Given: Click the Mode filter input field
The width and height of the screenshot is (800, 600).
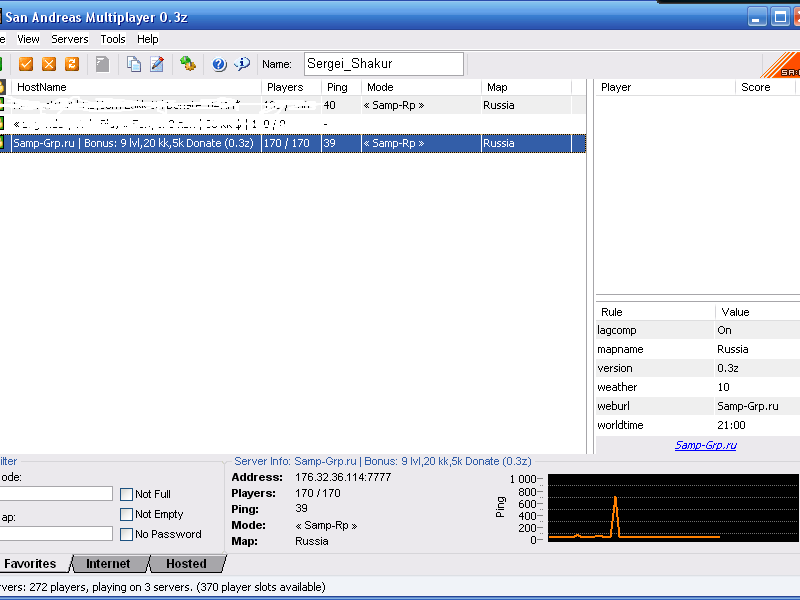Looking at the screenshot, I should [56, 493].
